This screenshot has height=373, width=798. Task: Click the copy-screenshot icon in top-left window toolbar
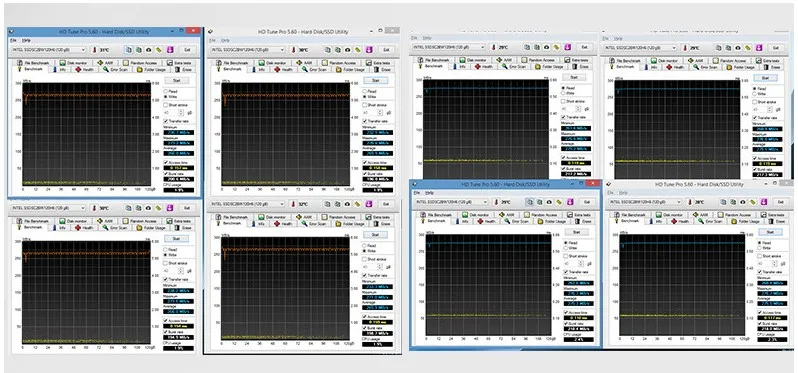[x=138, y=50]
